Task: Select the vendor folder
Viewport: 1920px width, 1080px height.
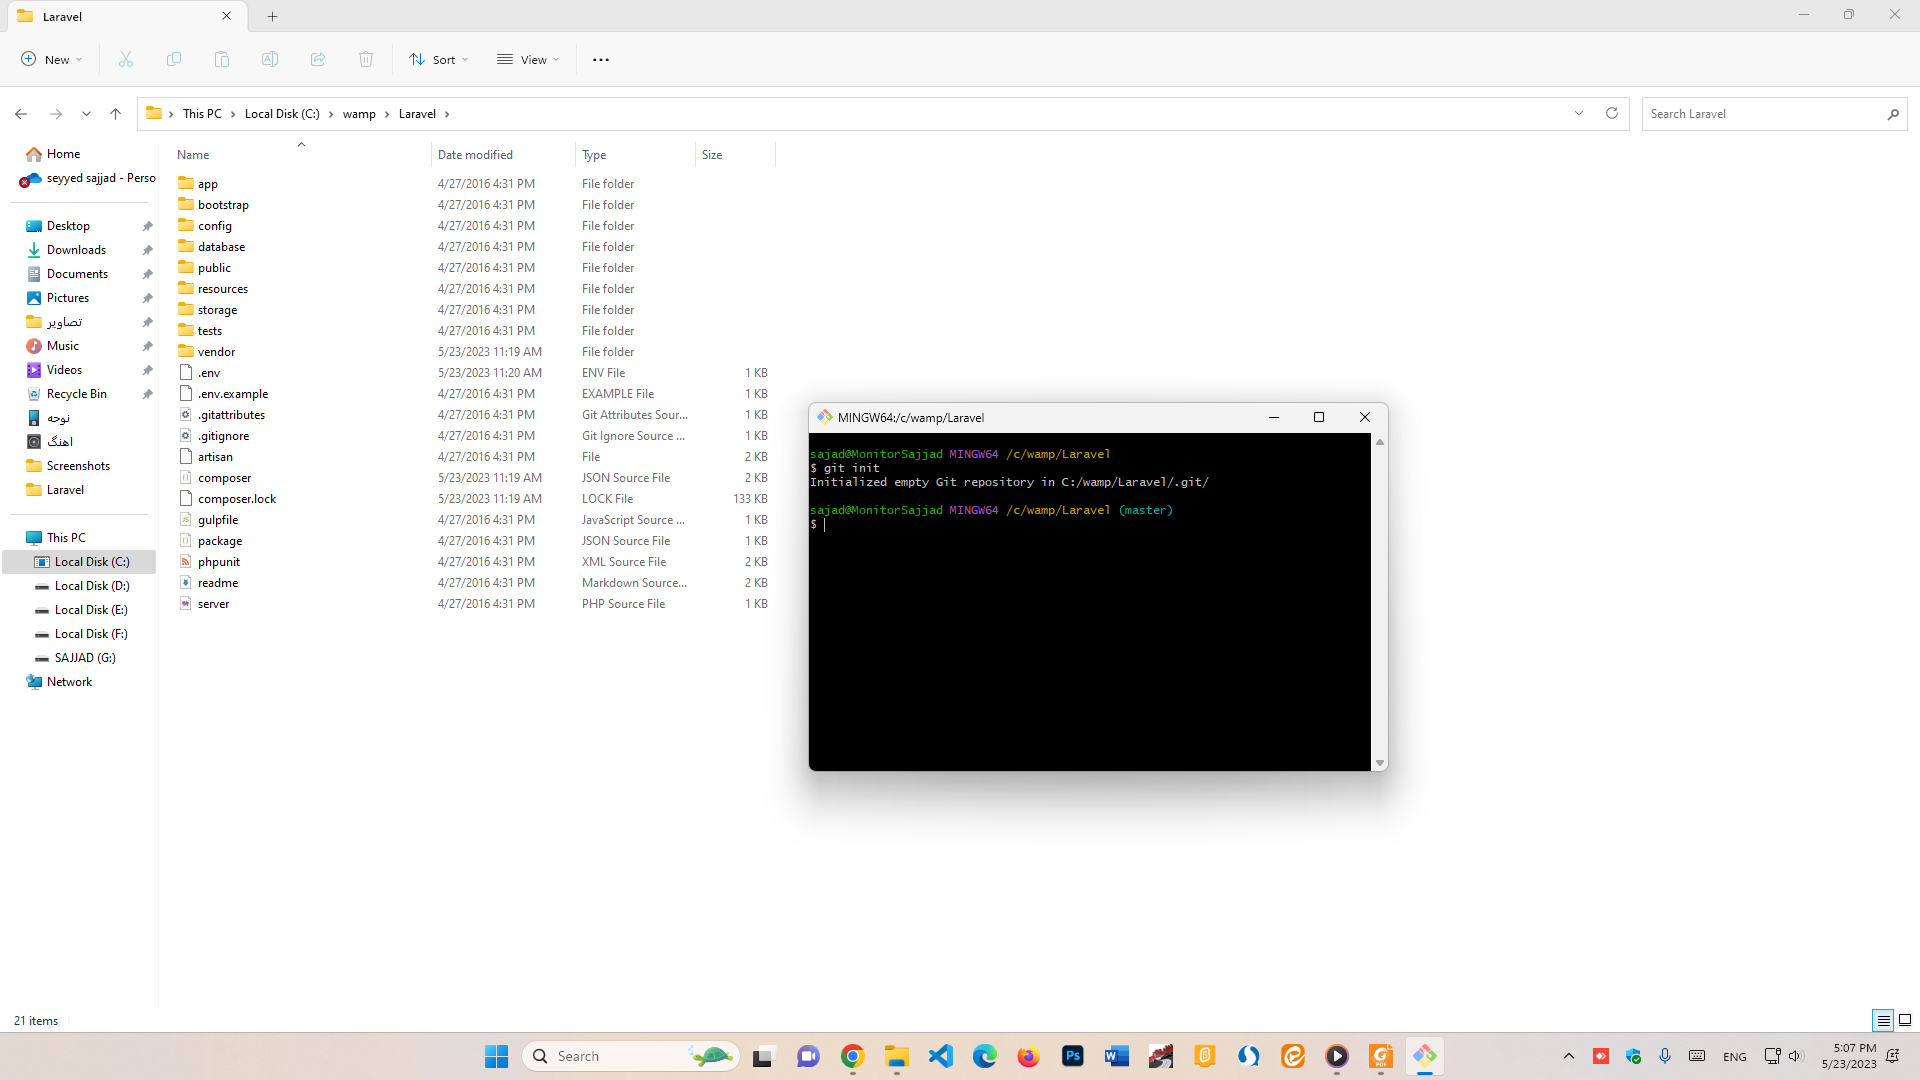Action: [216, 352]
